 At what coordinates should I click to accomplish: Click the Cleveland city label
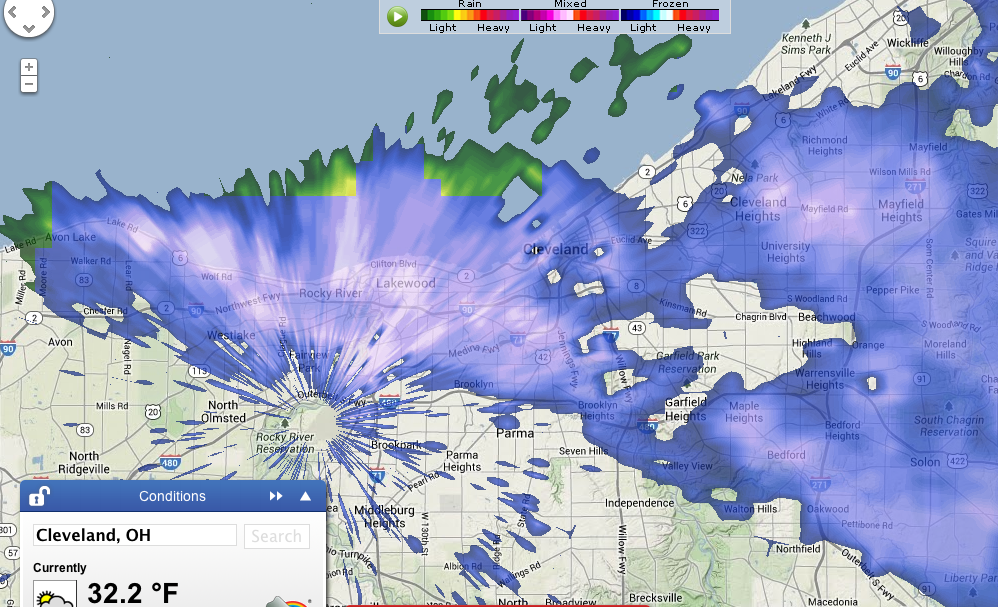(x=556, y=249)
